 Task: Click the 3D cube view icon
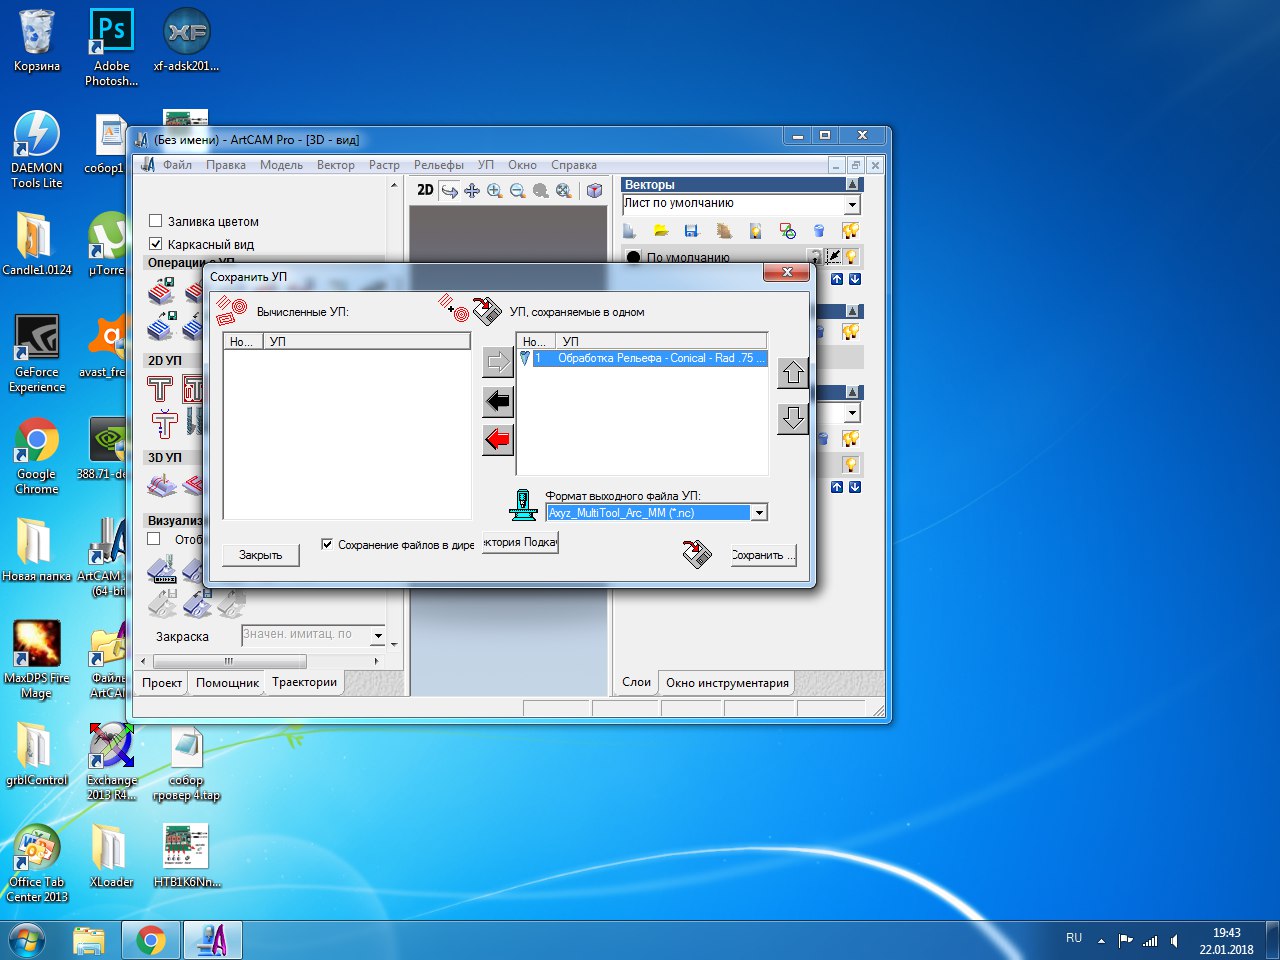594,191
